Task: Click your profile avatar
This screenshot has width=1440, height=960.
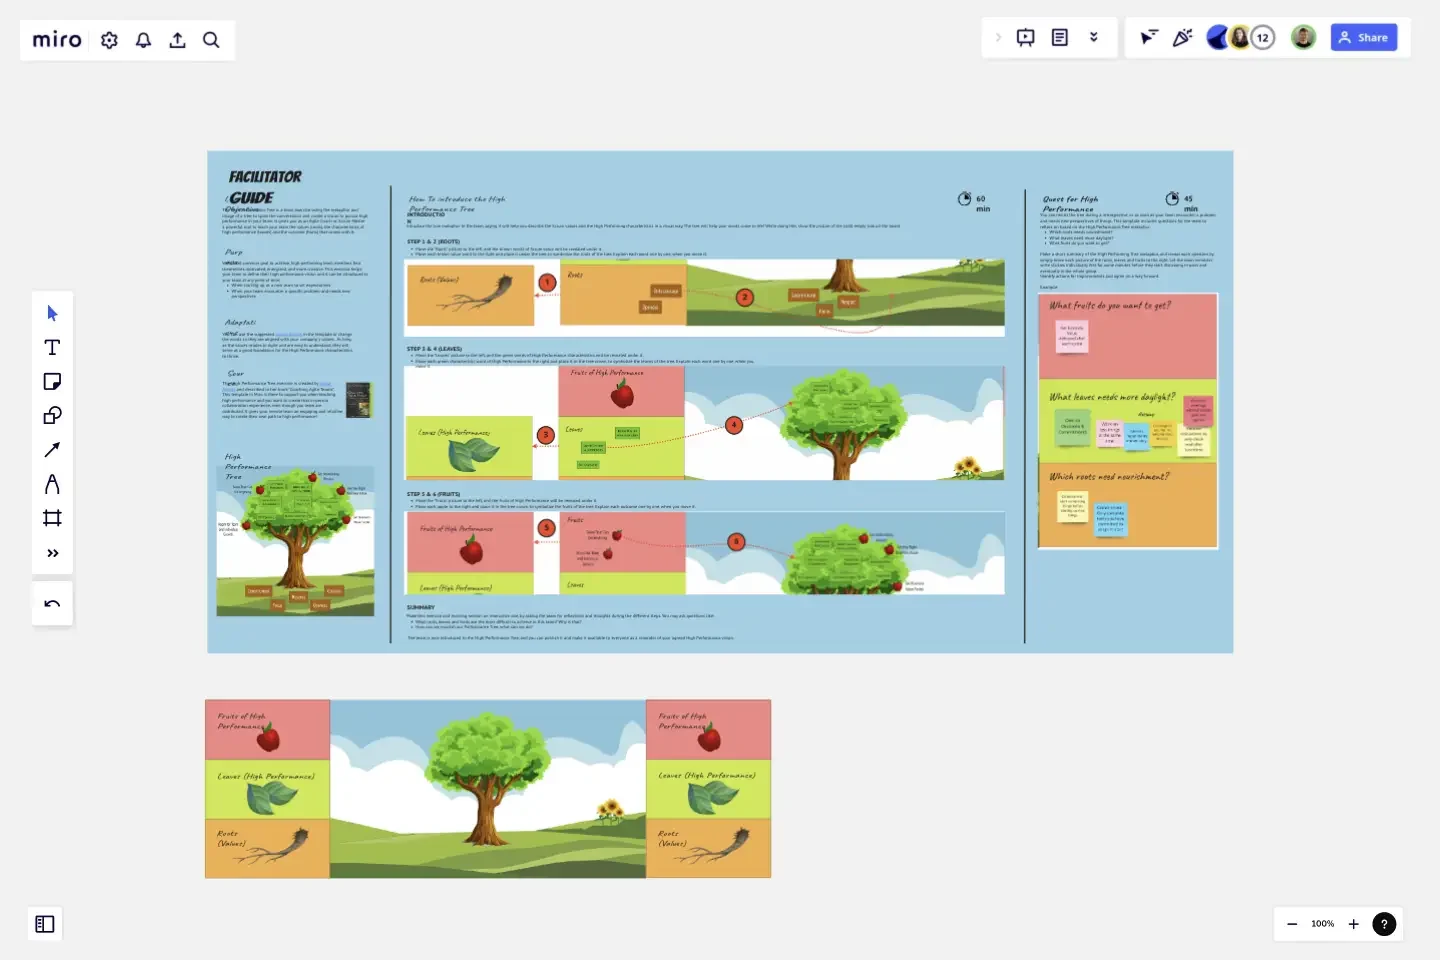Action: (1303, 38)
